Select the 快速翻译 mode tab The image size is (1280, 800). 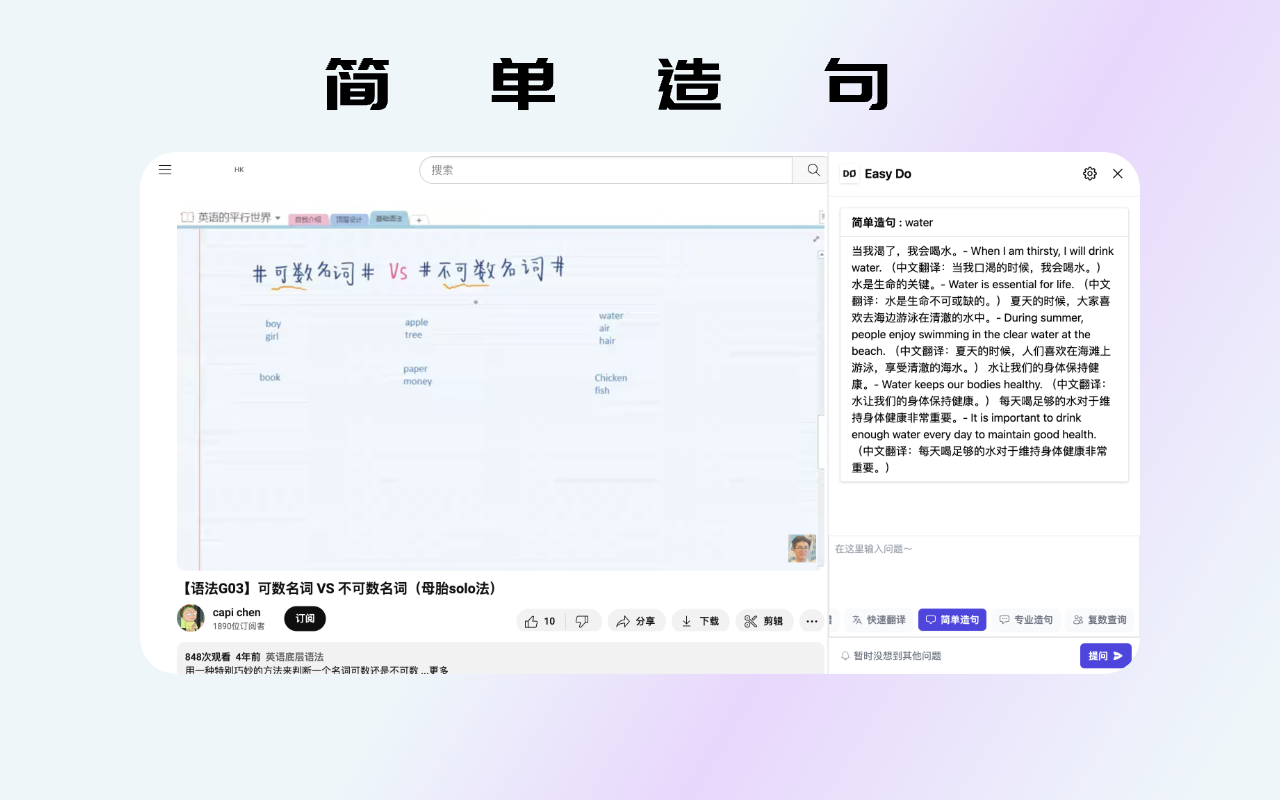(879, 620)
